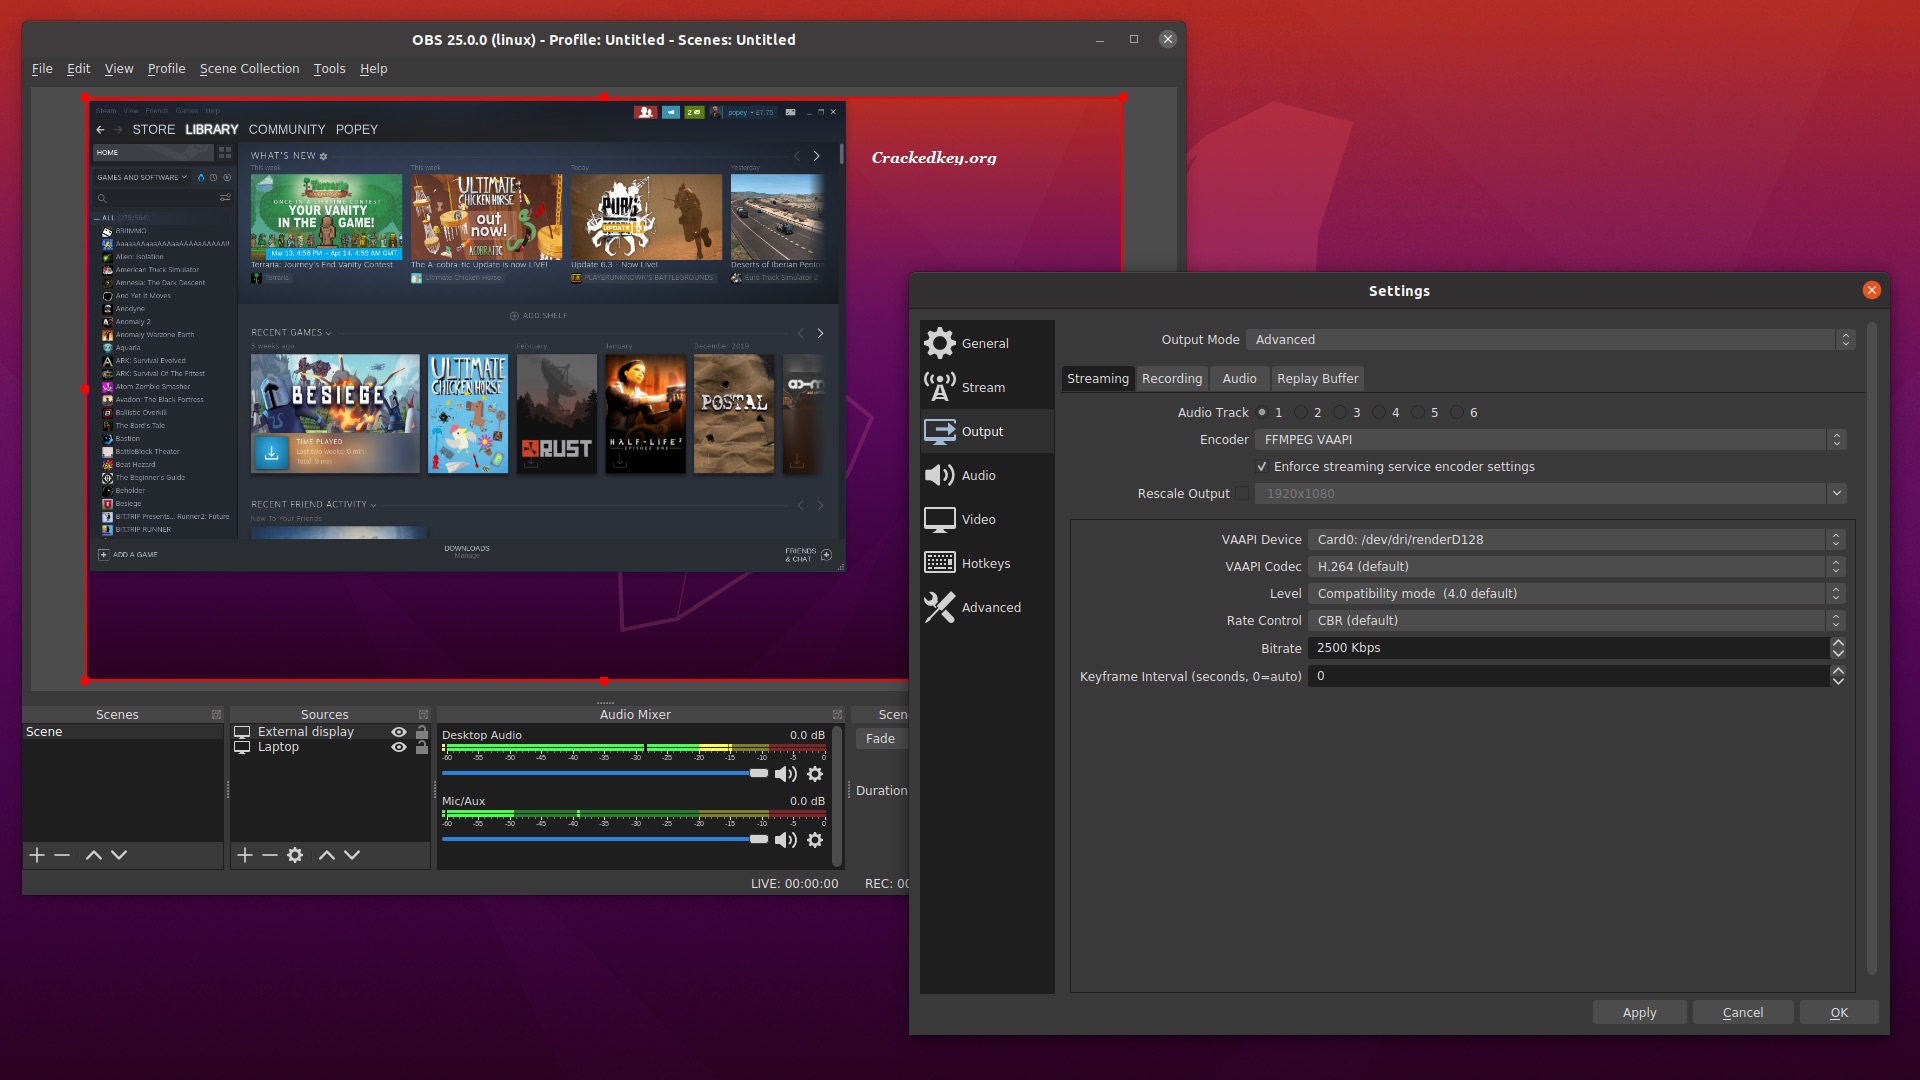The width and height of the screenshot is (1920, 1080).
Task: Click Cancel to discard settings changes
Action: point(1743,1011)
